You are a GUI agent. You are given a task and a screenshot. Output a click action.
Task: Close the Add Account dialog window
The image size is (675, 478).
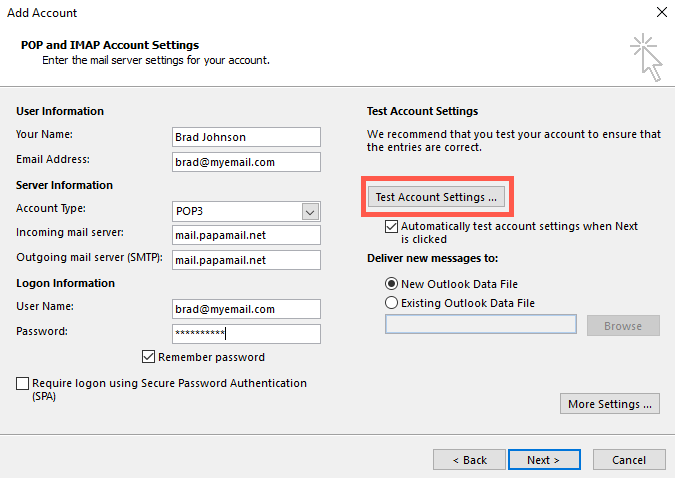click(x=662, y=12)
